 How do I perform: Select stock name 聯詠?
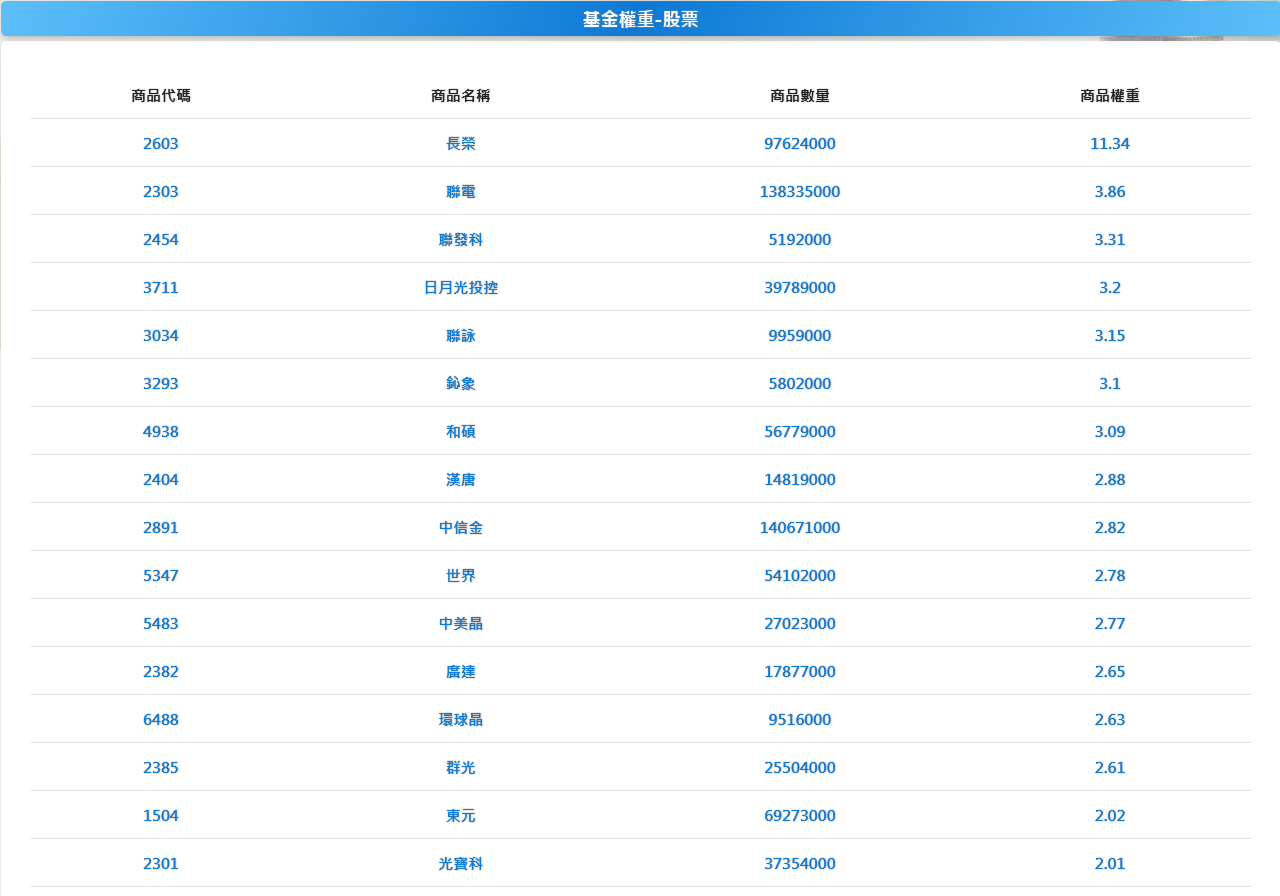(x=461, y=336)
